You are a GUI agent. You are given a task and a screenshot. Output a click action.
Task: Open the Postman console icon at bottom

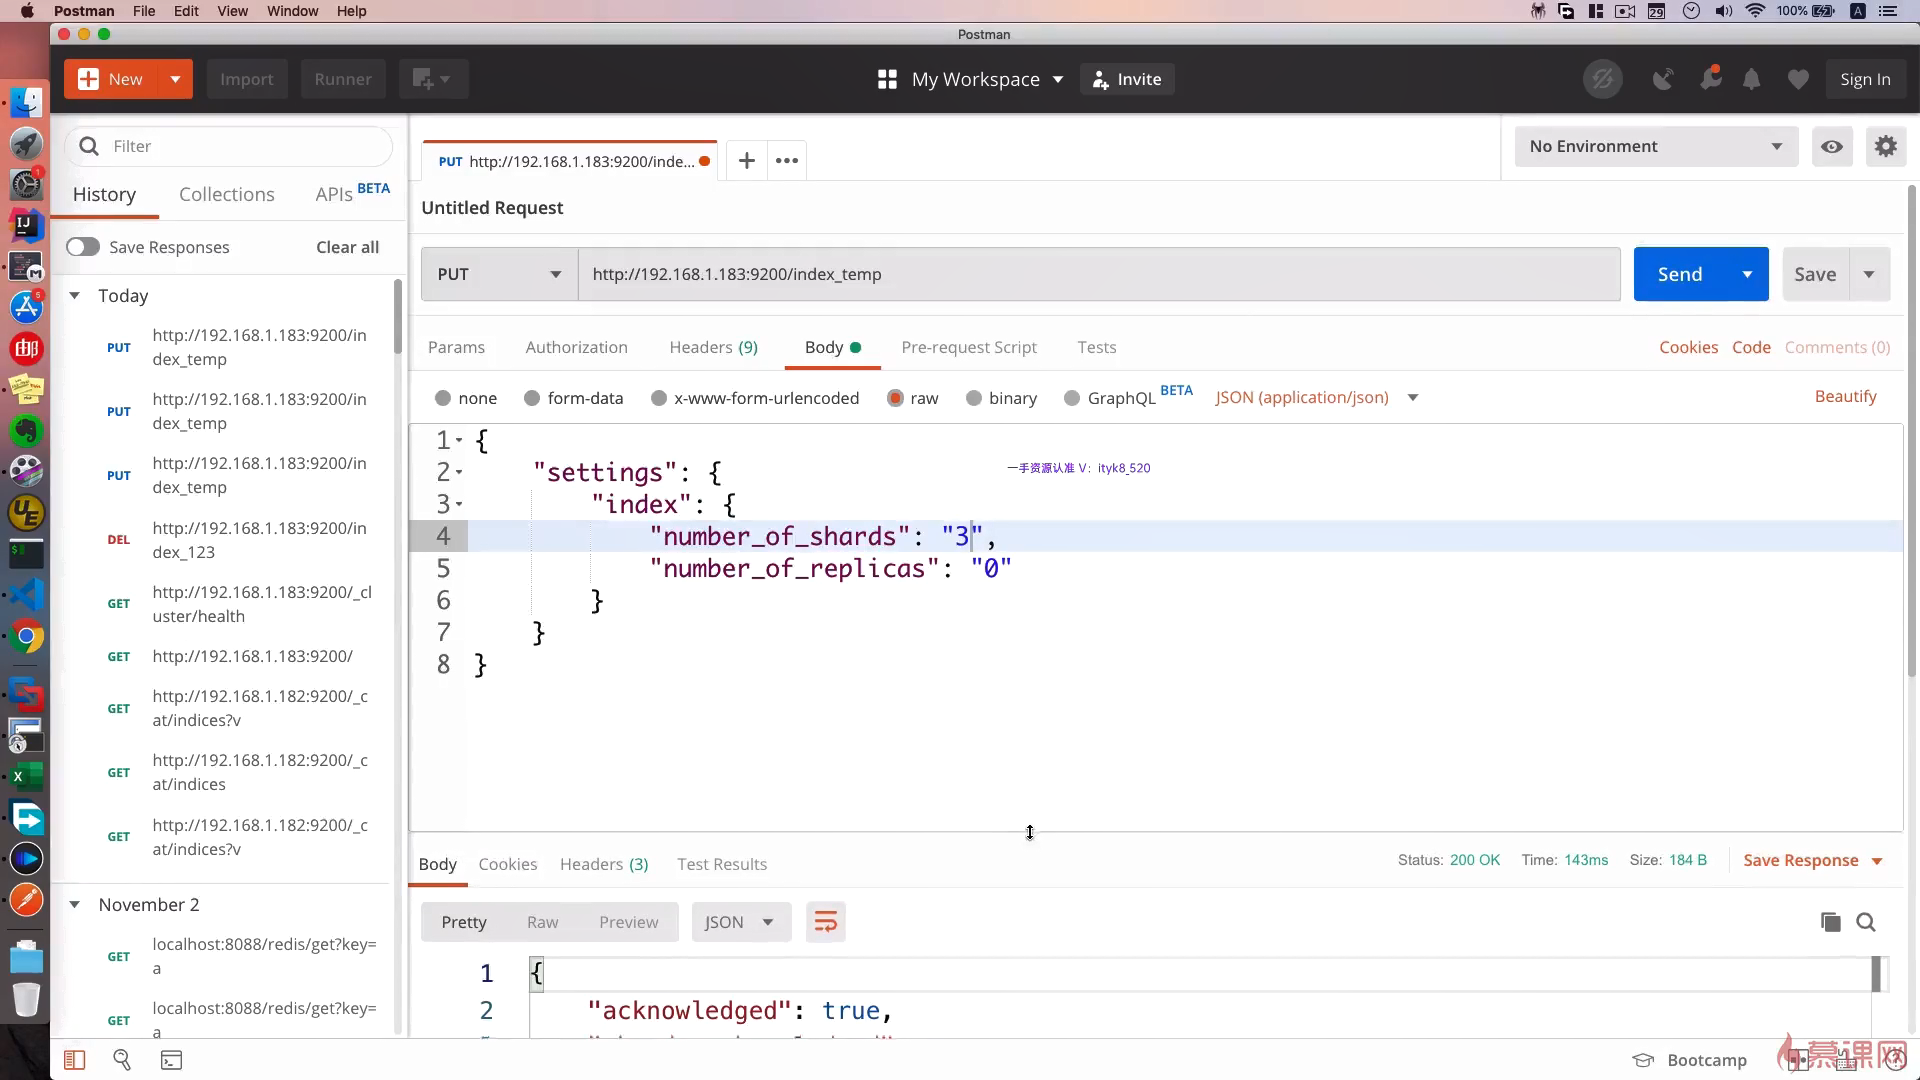coord(171,1060)
